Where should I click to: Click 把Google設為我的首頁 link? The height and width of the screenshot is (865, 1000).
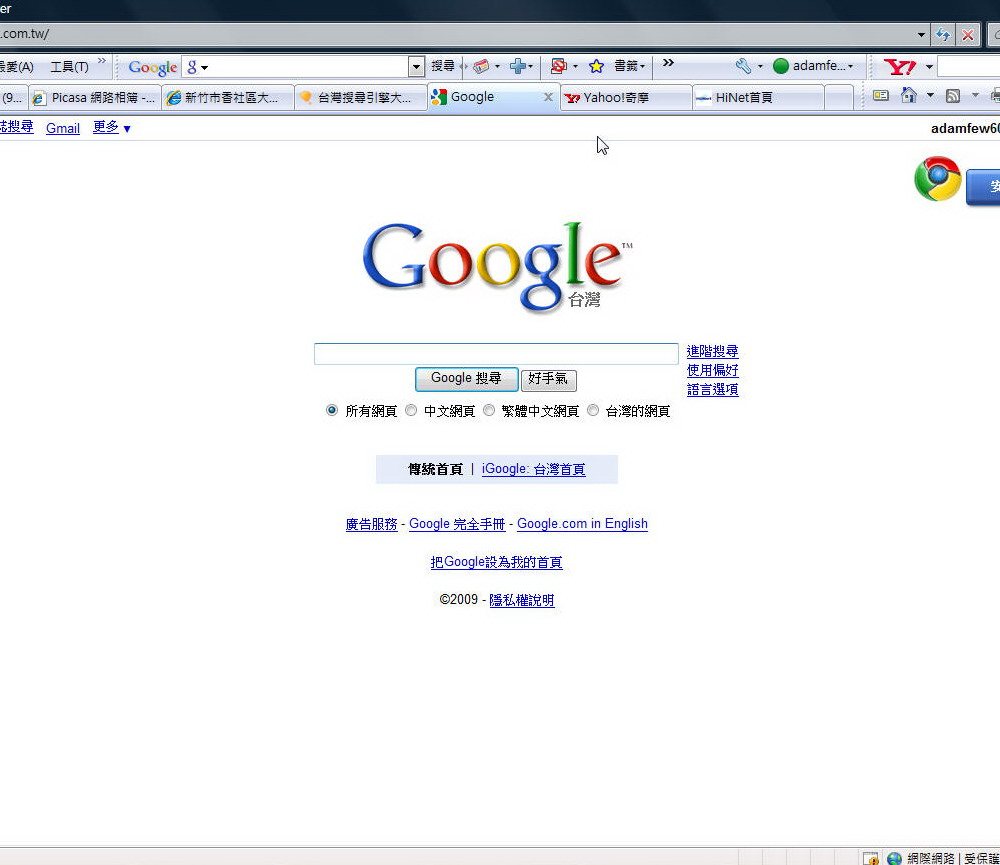click(x=496, y=563)
